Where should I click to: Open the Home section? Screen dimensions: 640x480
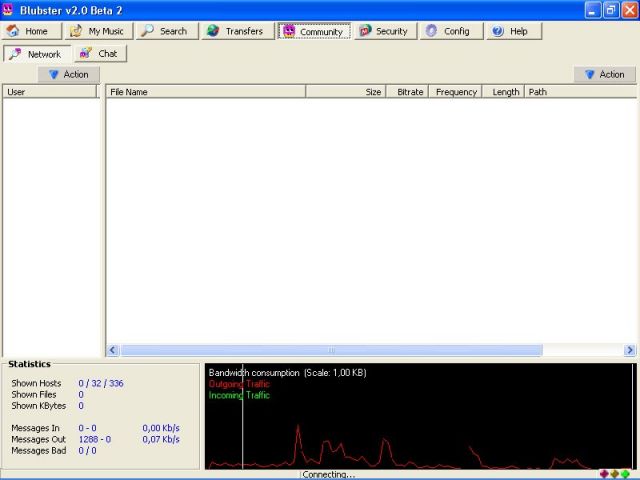(x=27, y=31)
